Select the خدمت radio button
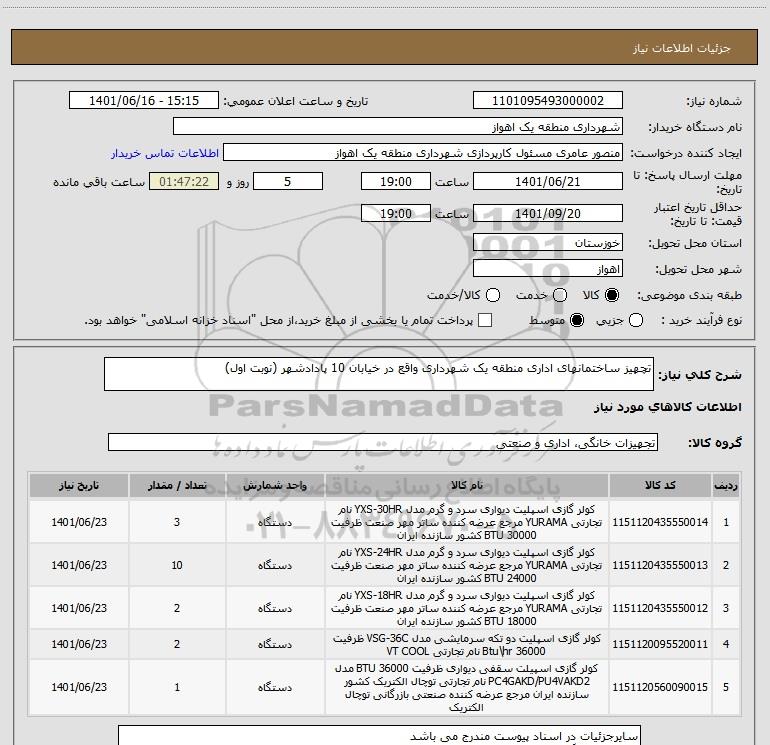Image resolution: width=770 pixels, height=745 pixels. pos(560,295)
